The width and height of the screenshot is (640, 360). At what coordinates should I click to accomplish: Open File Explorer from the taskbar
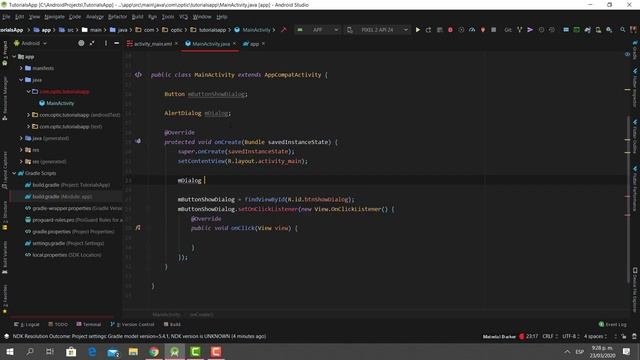coord(133,351)
